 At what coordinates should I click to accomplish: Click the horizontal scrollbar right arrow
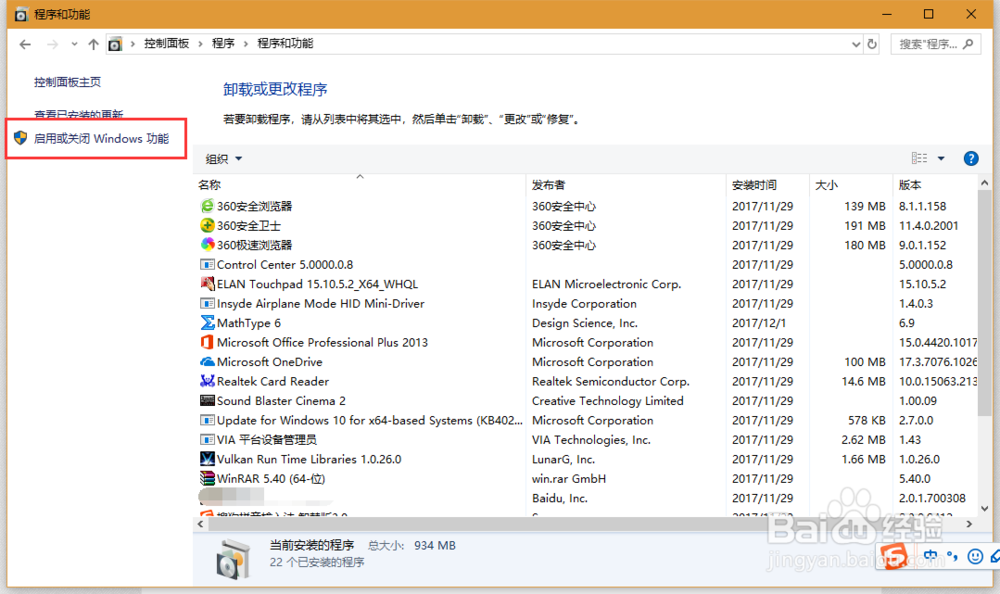point(969,524)
